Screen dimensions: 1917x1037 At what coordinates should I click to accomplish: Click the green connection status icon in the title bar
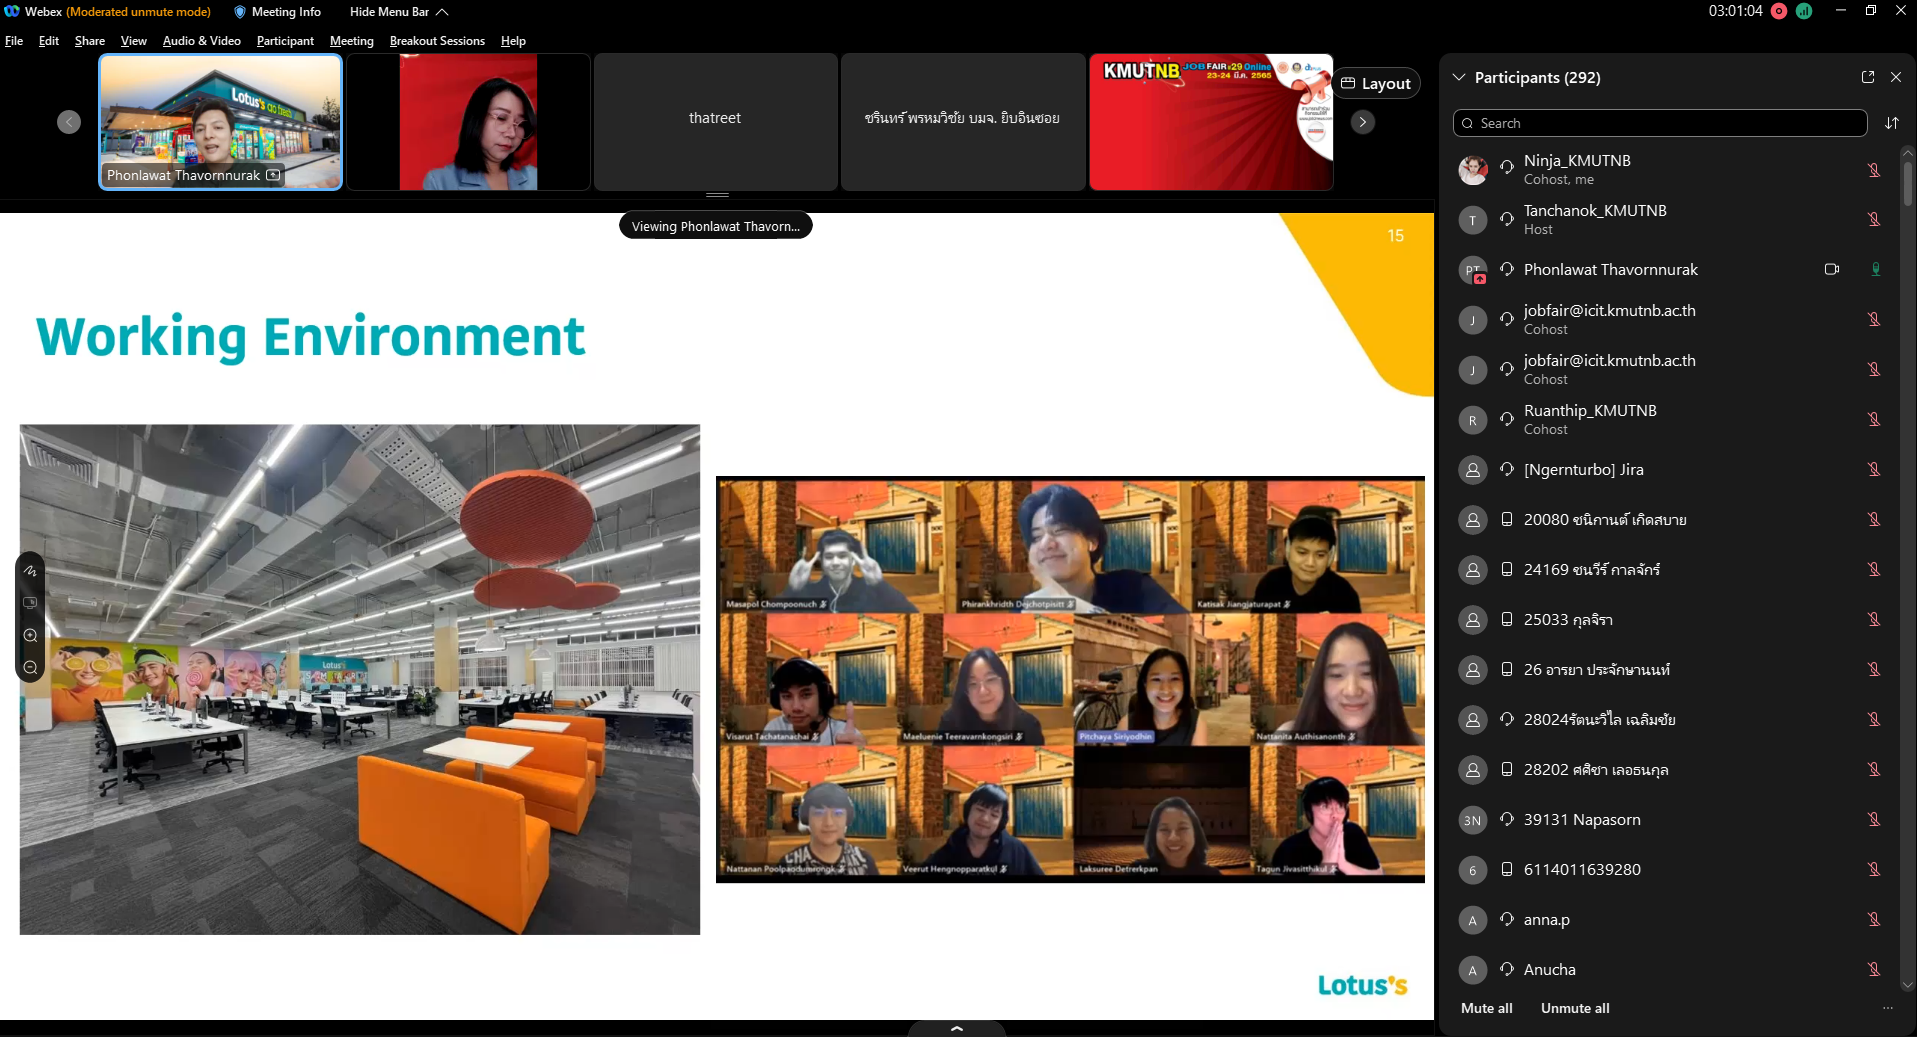coord(1804,11)
